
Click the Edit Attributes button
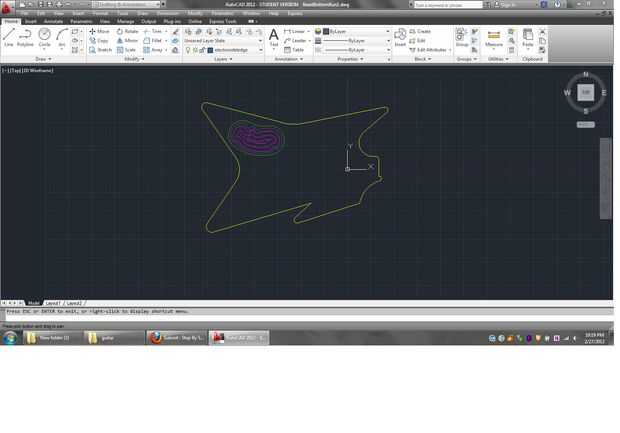pos(428,50)
